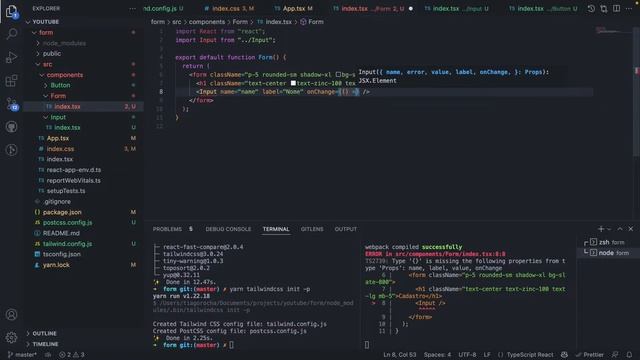Open Explorer more actions ellipsis
Image resolution: width=640 pixels, height=360 pixels.
point(132,9)
